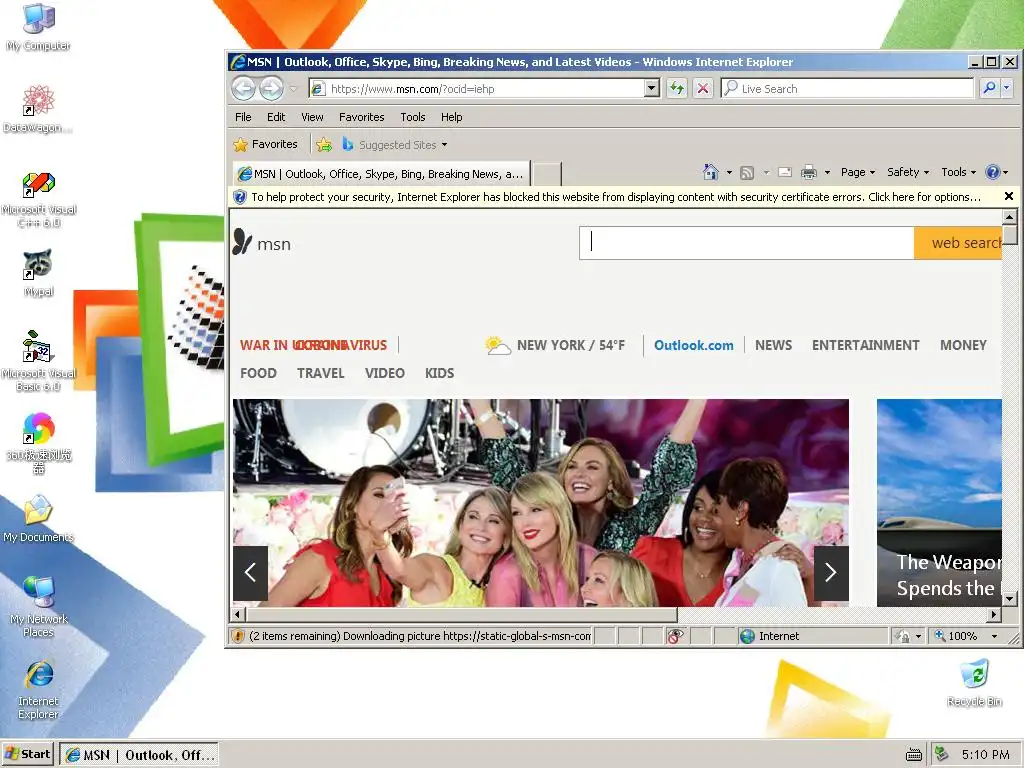Click Add to Favorites Bar icon

(x=324, y=144)
